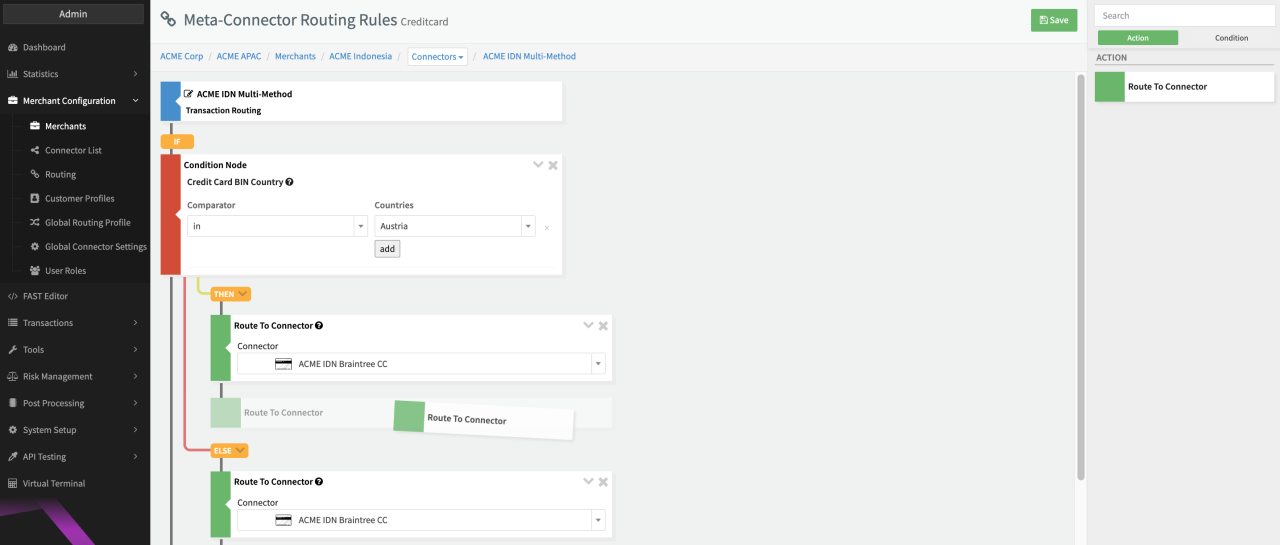1280x545 pixels.
Task: Click the green Save button
Action: pos(1054,20)
